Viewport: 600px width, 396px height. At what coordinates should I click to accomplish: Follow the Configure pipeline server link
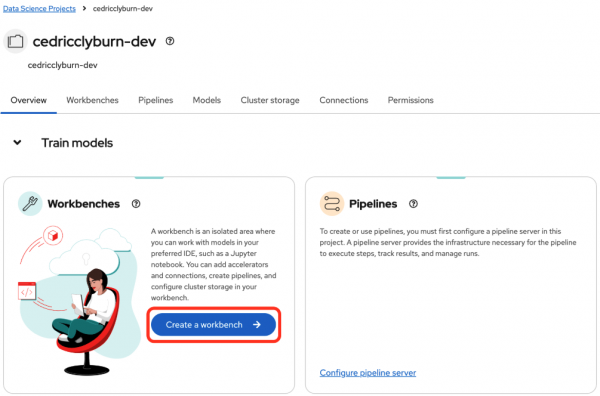[368, 373]
